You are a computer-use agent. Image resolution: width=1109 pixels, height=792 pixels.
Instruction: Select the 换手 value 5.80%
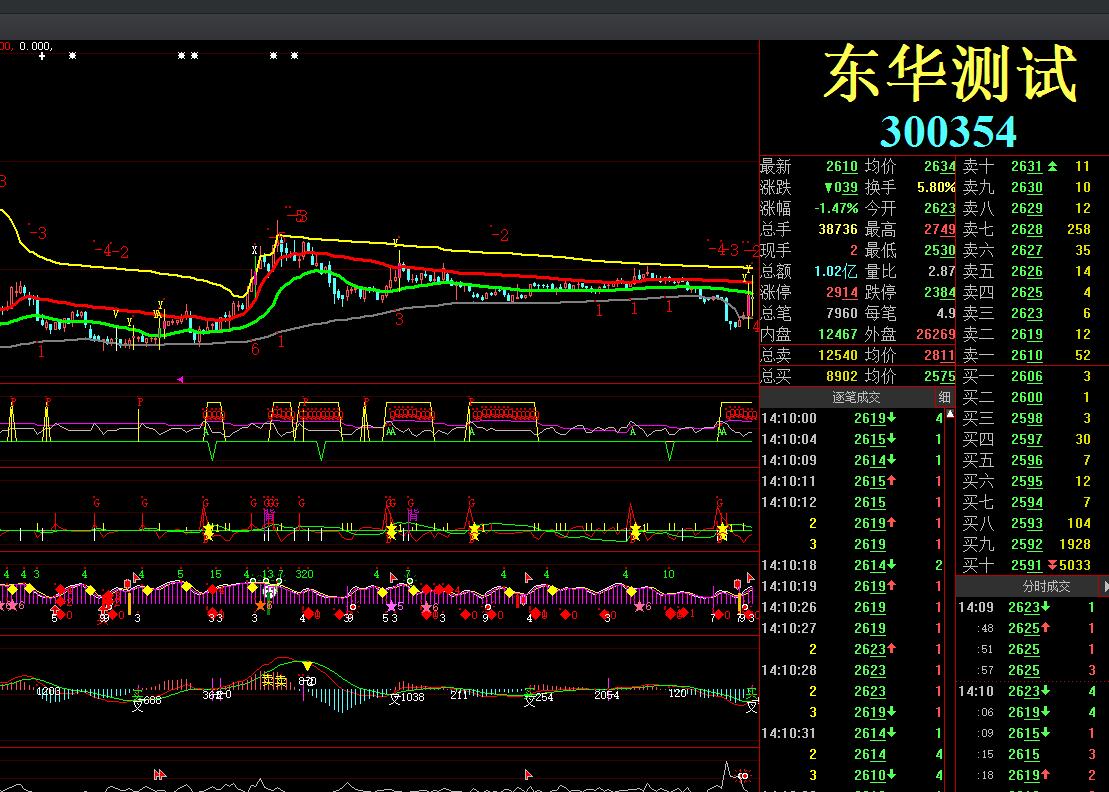pos(936,187)
